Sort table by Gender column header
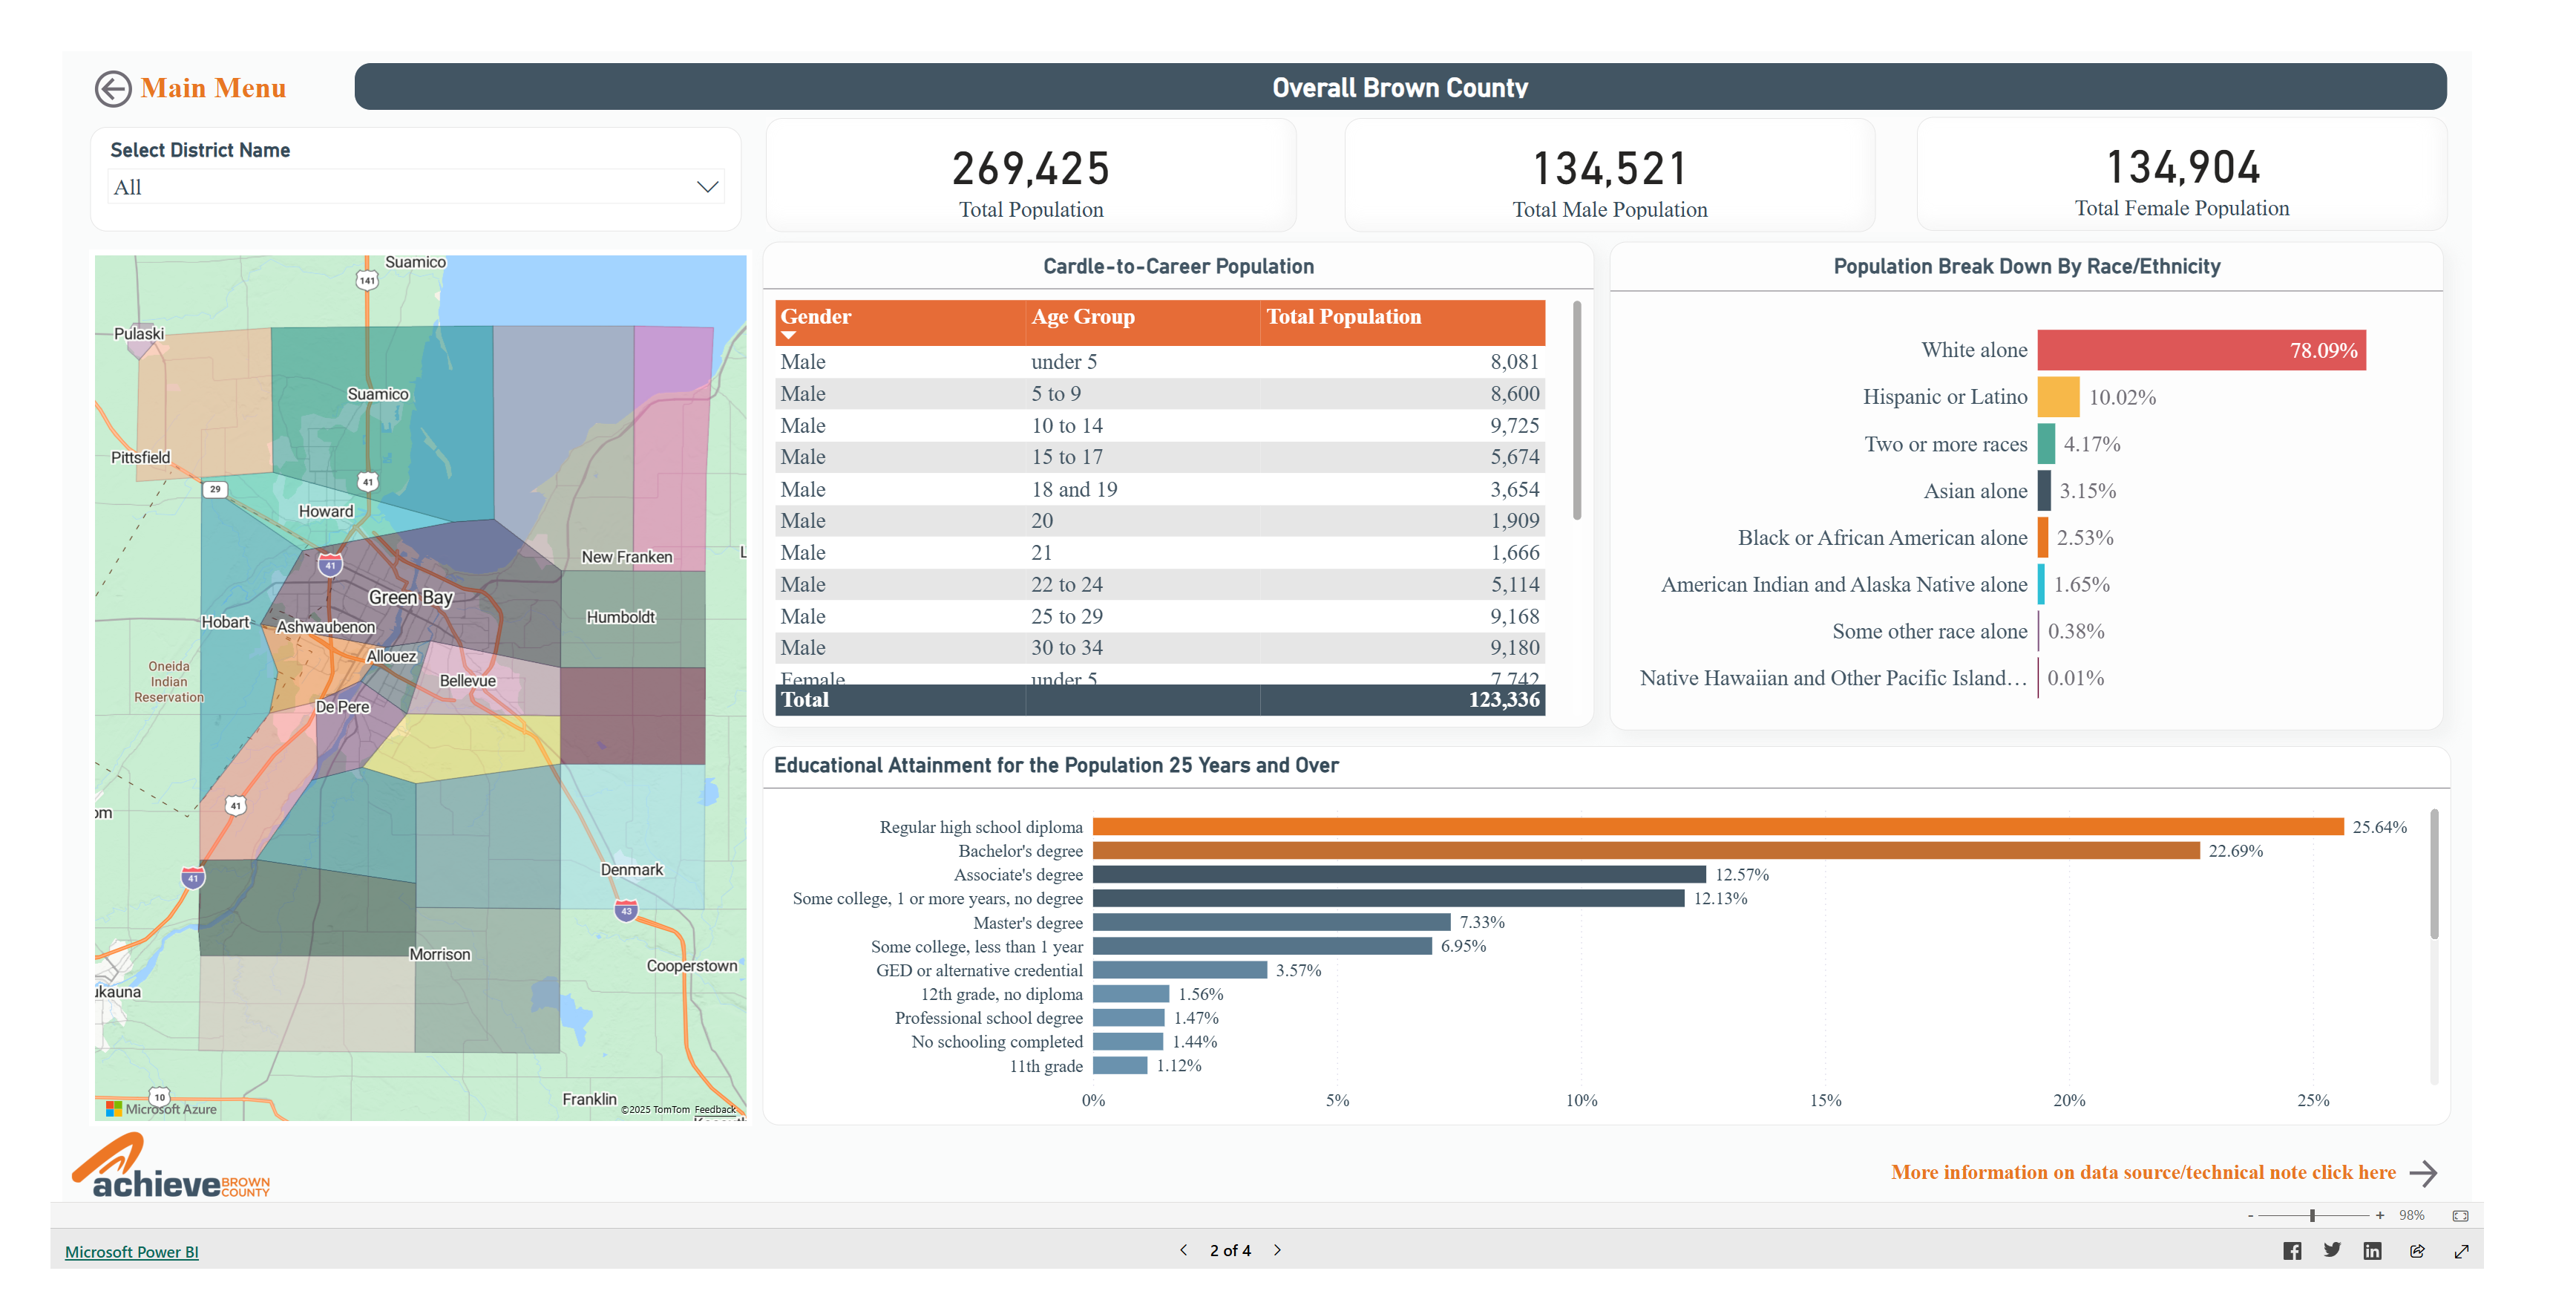Image resolution: width=2576 pixels, height=1294 pixels. pyautogui.click(x=815, y=317)
